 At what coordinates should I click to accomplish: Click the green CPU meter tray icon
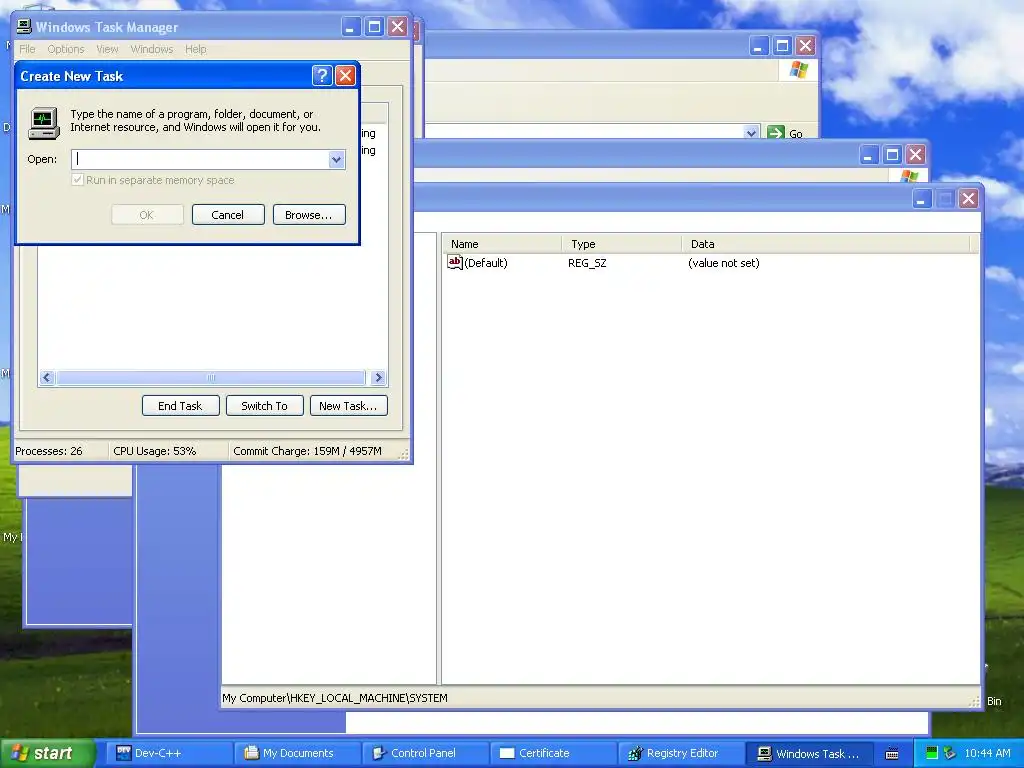click(x=932, y=753)
